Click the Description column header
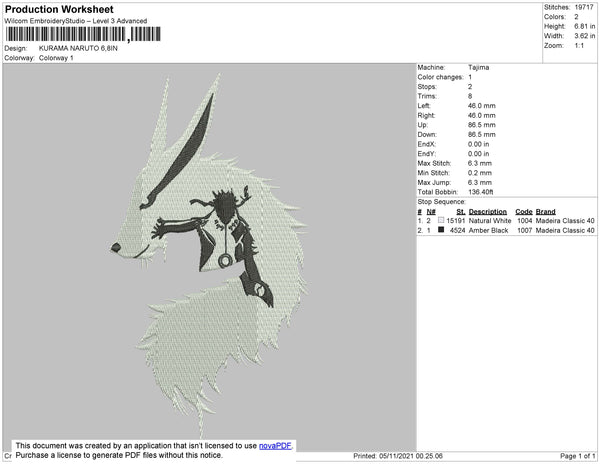Viewport: 600px width, 464px height. pos(488,211)
